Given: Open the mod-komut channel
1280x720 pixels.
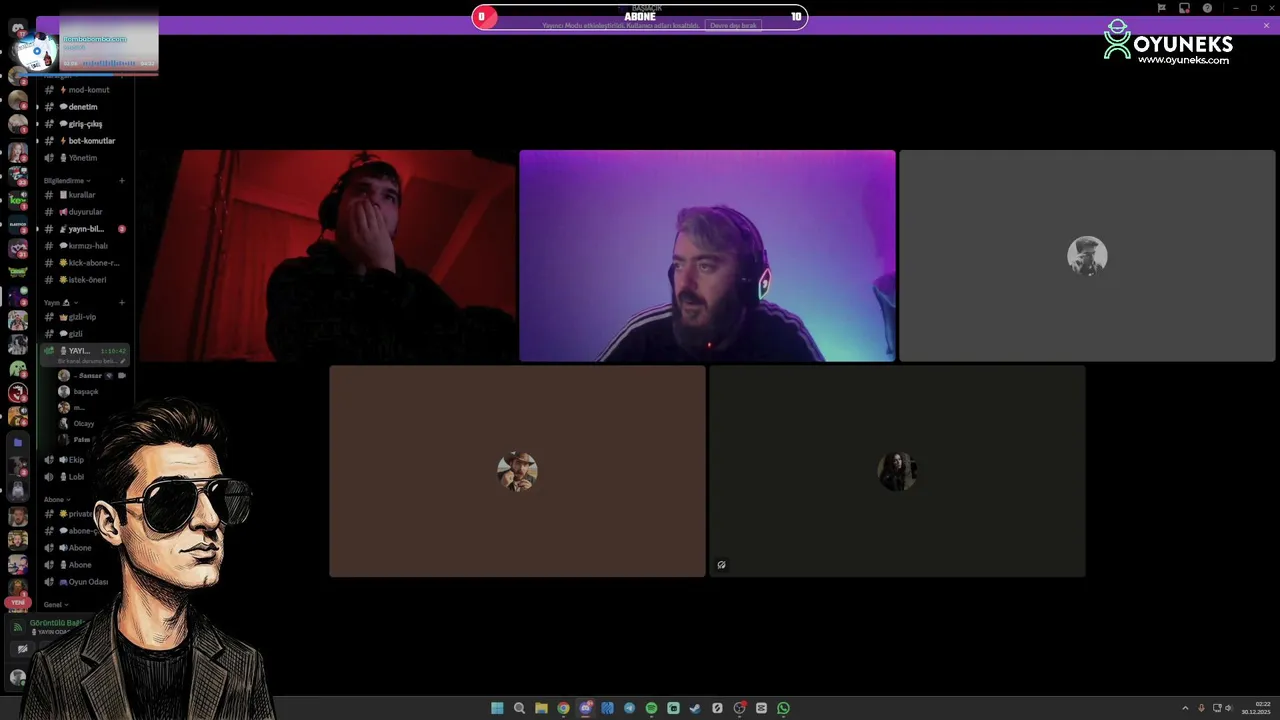Looking at the screenshot, I should pyautogui.click(x=84, y=90).
